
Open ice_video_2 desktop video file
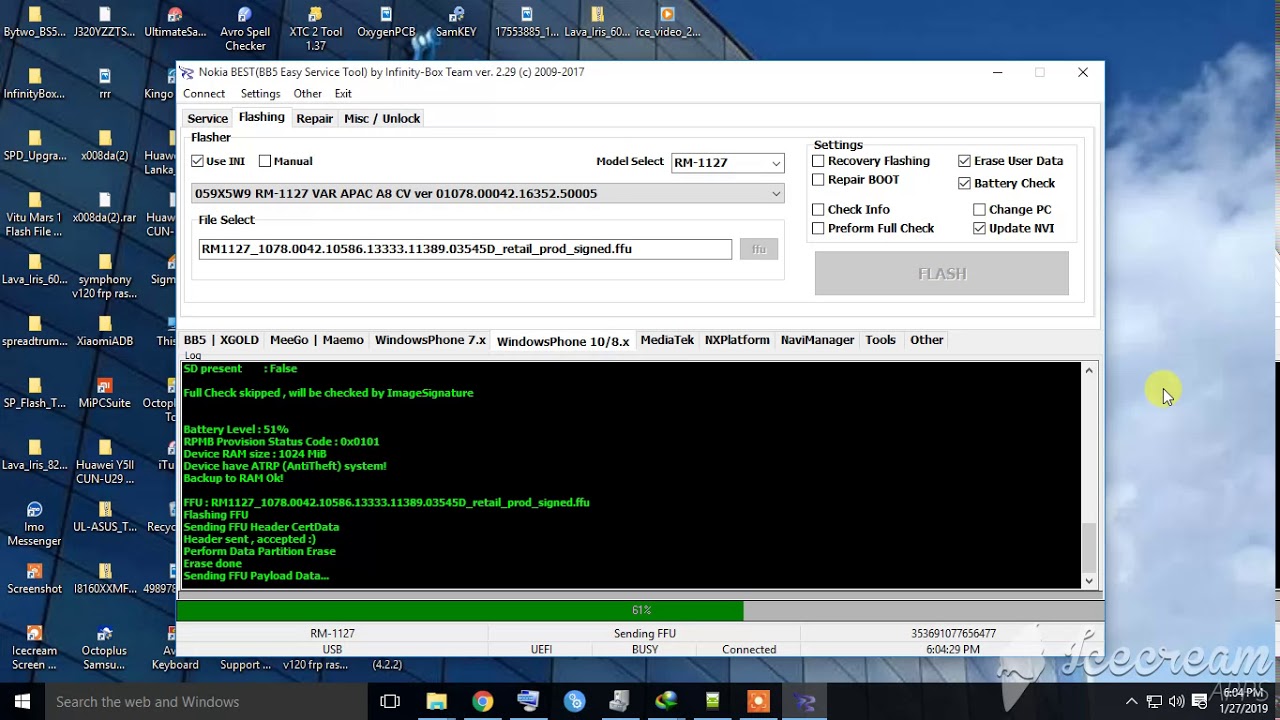coord(667,22)
